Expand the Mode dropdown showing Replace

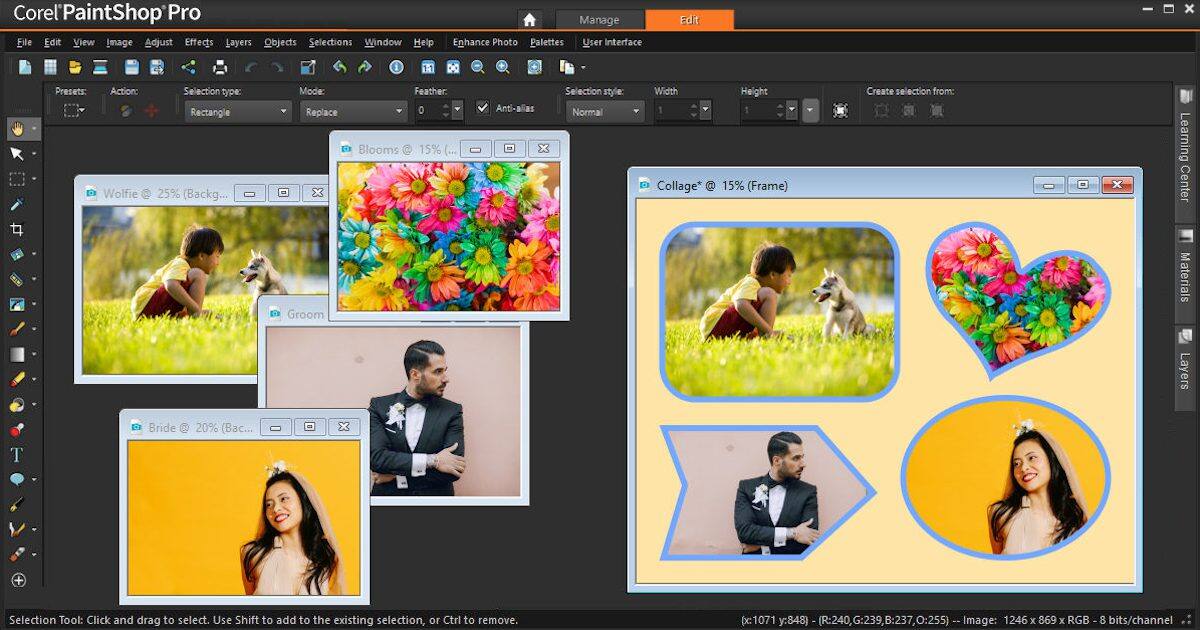tap(352, 112)
